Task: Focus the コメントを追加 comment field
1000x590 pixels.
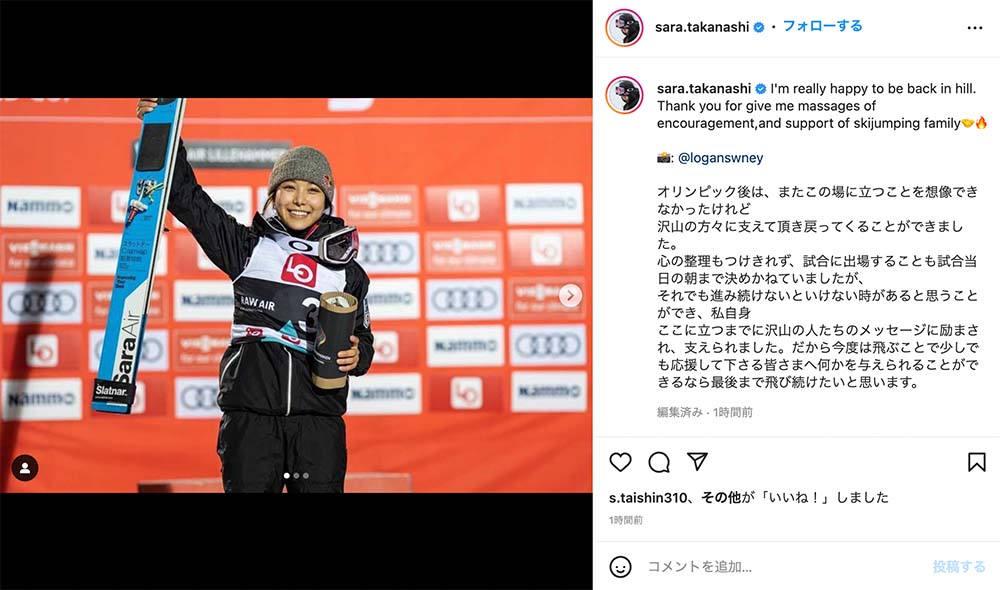Action: [x=784, y=566]
